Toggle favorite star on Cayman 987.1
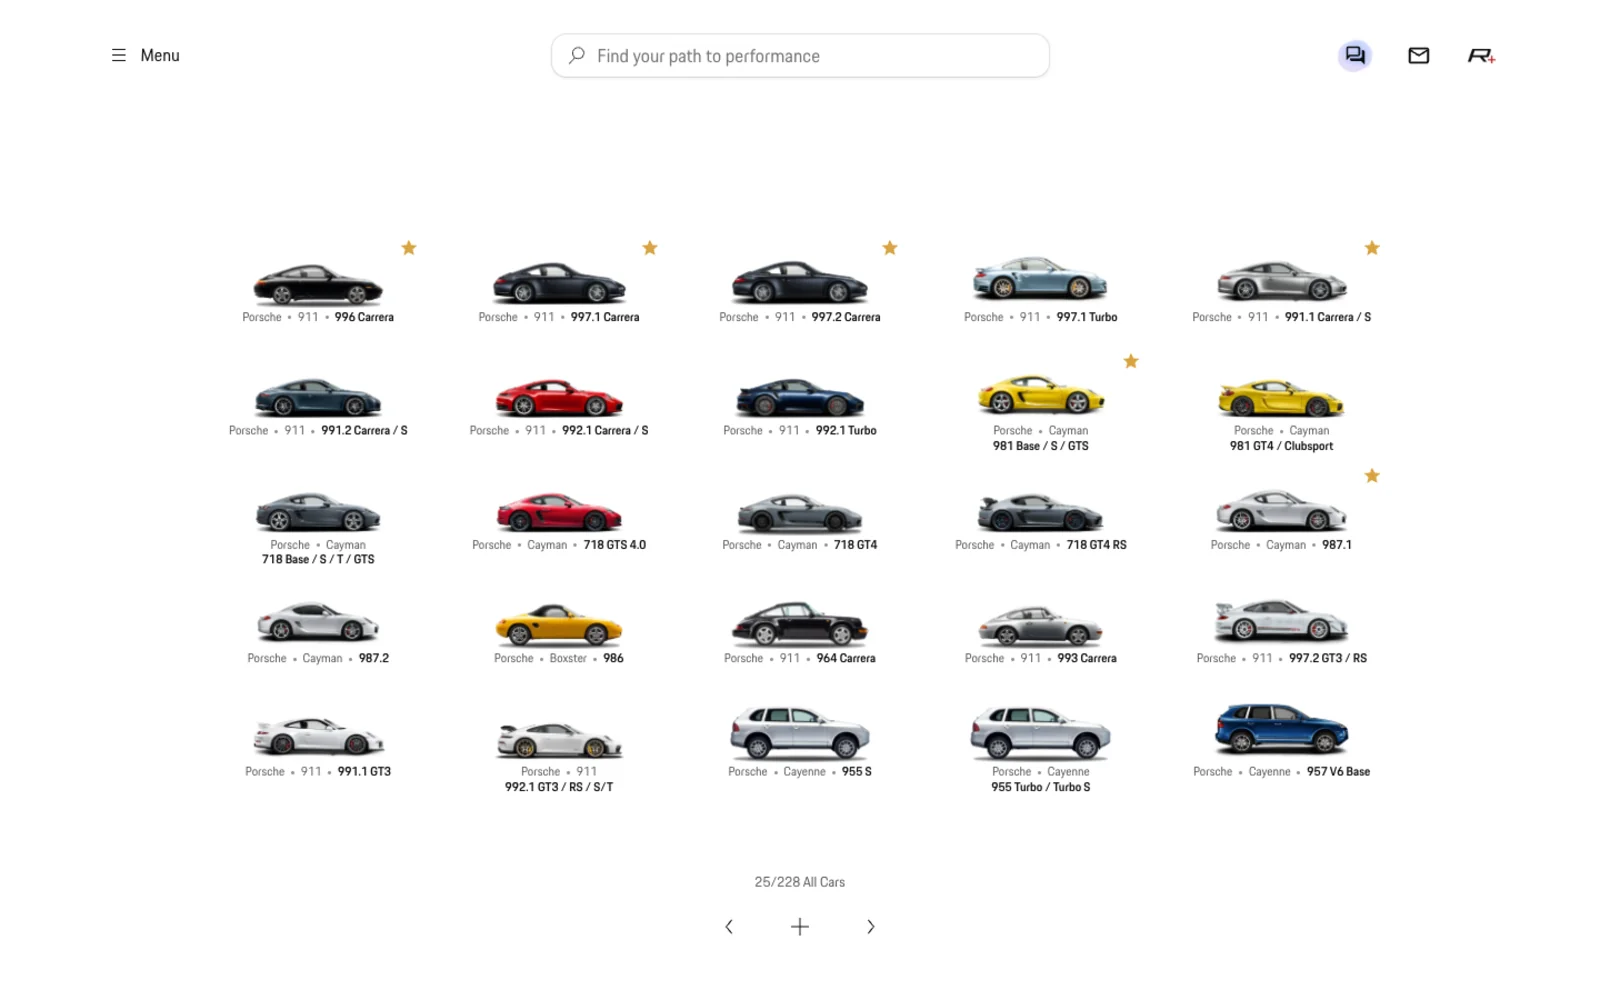The image size is (1600, 1000). coord(1372,476)
